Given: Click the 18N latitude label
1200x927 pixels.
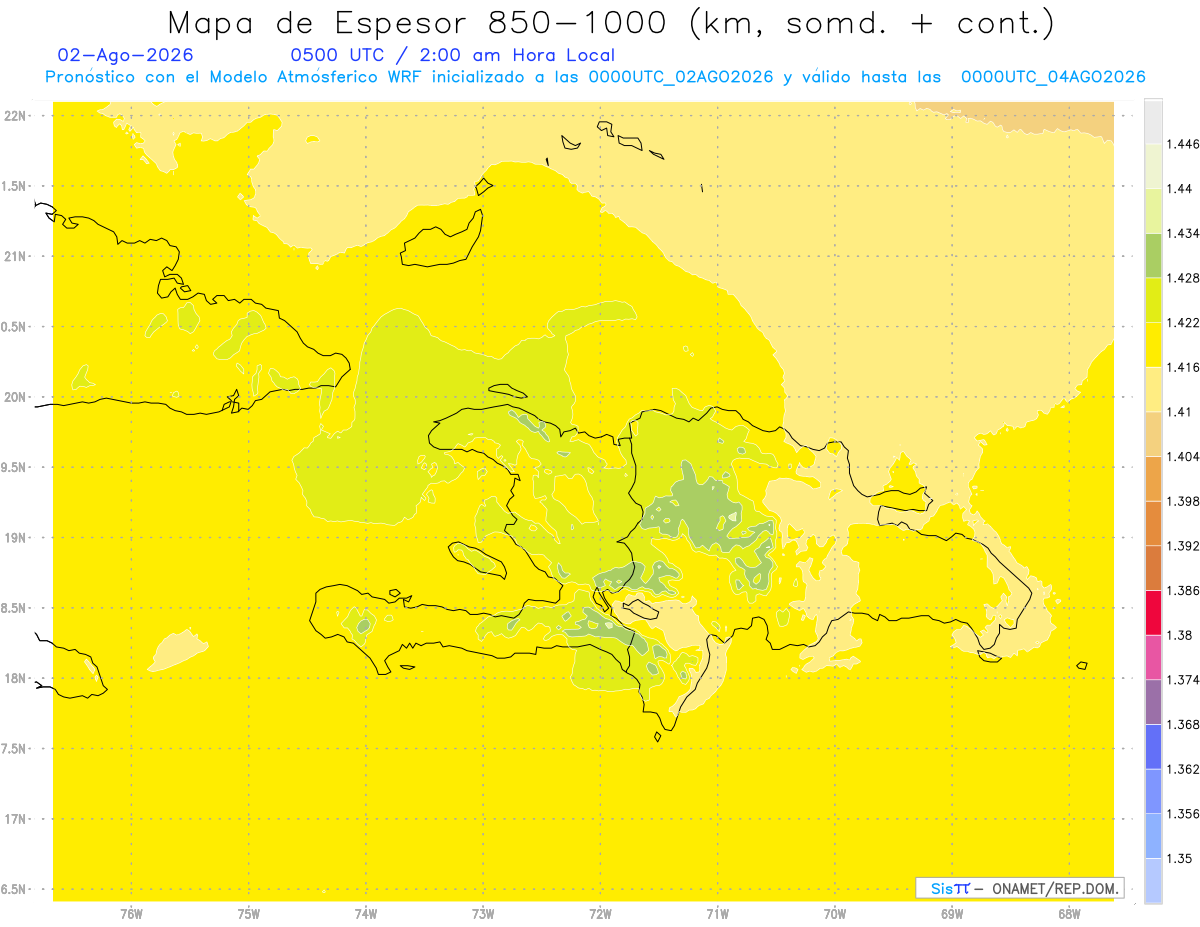Looking at the screenshot, I should [x=16, y=679].
